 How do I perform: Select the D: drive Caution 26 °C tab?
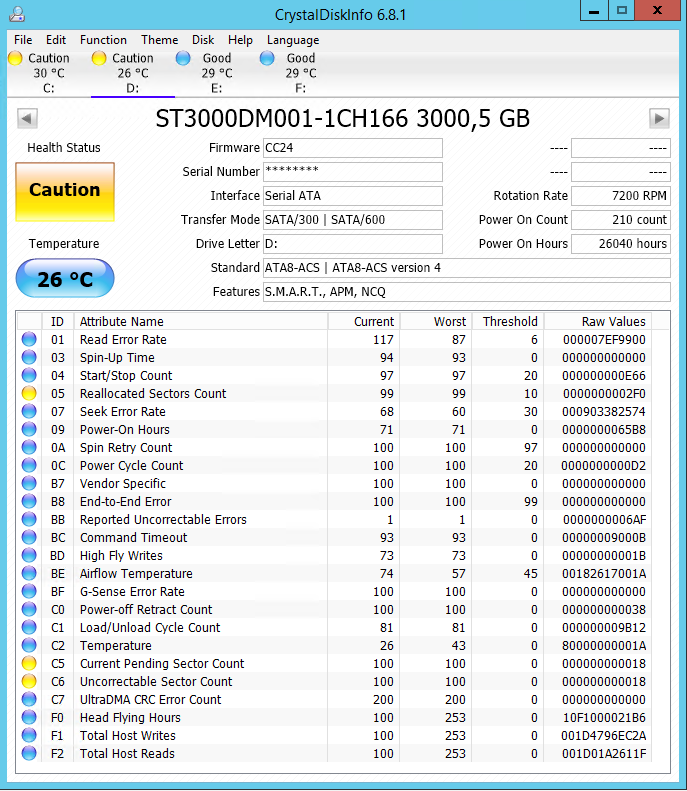tap(133, 73)
